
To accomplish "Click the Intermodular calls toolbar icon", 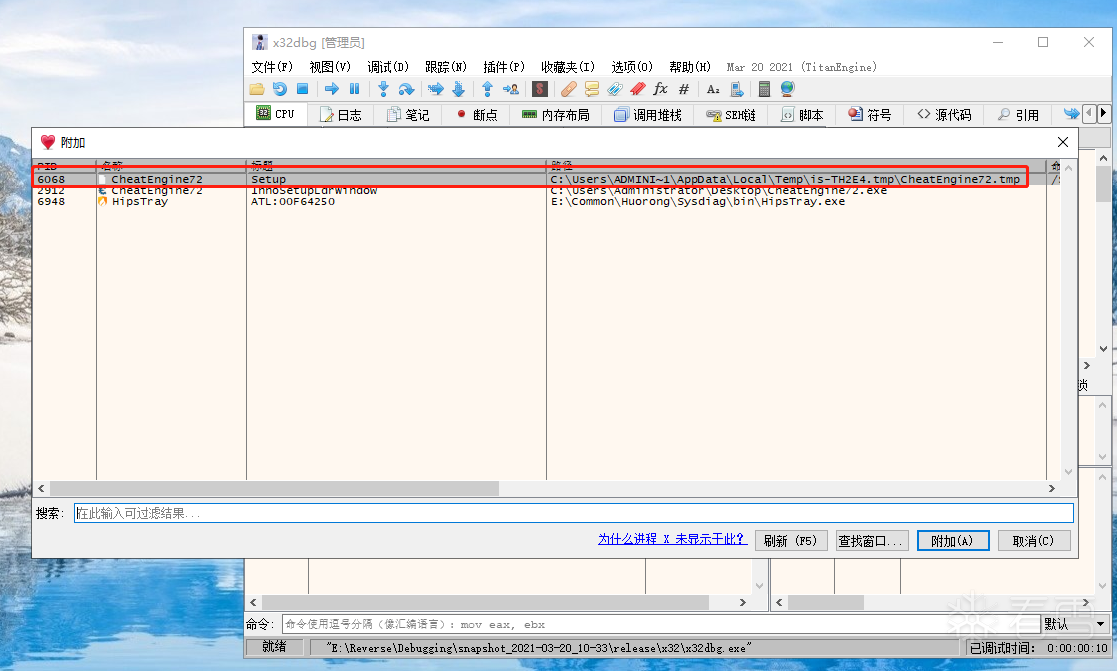I will pyautogui.click(x=737, y=89).
